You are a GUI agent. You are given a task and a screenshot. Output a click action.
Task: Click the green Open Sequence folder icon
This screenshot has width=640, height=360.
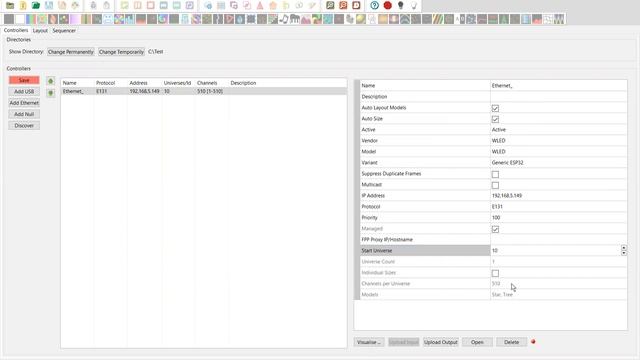tap(36, 5)
